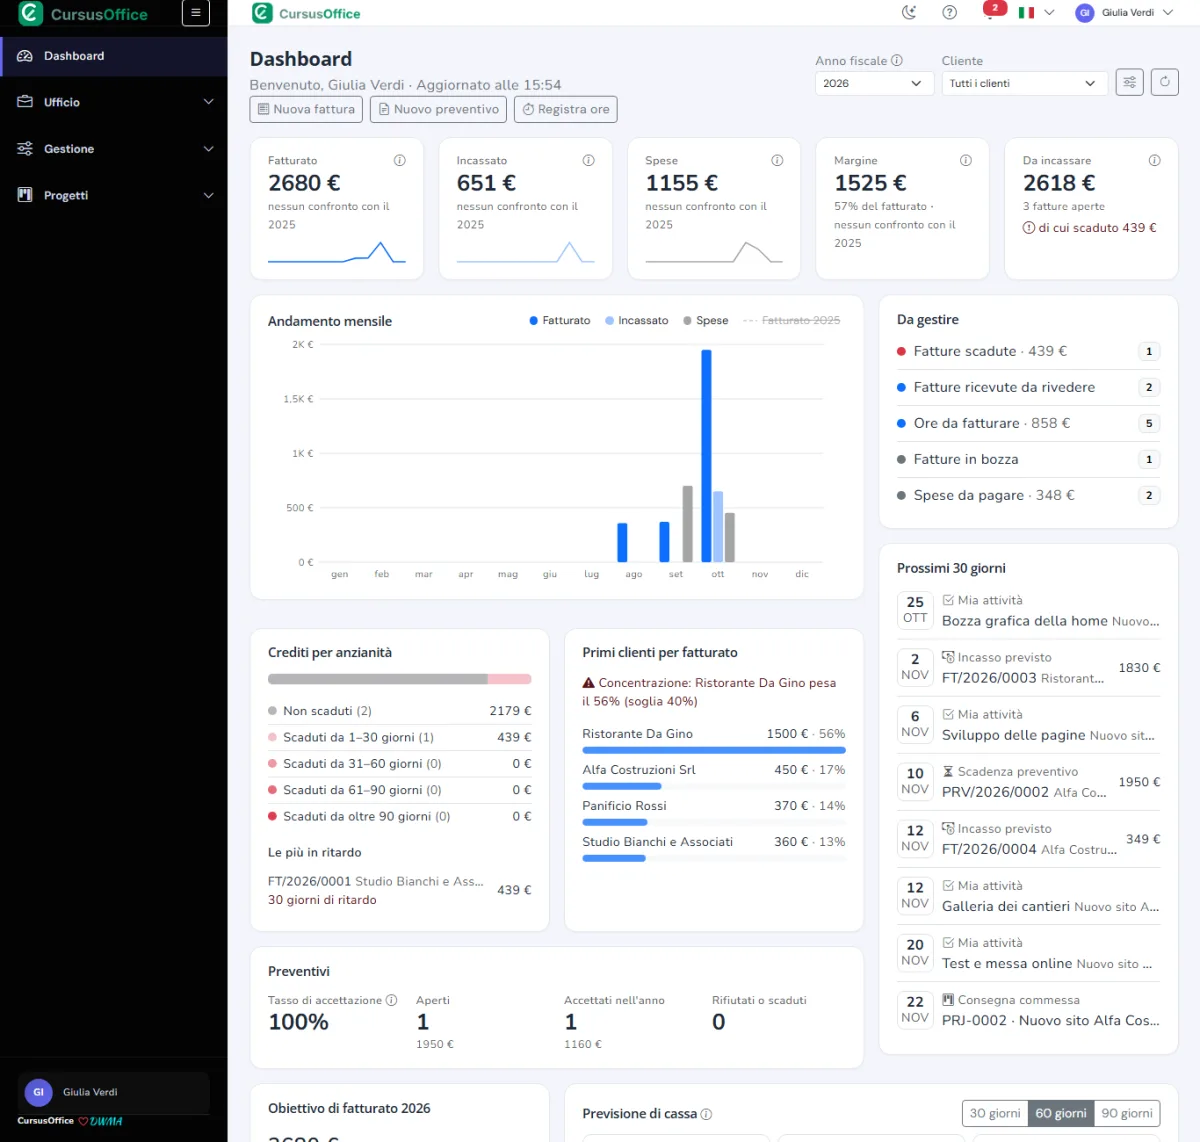Toggle the Fatturato 2025 legend entry

[x=792, y=320]
